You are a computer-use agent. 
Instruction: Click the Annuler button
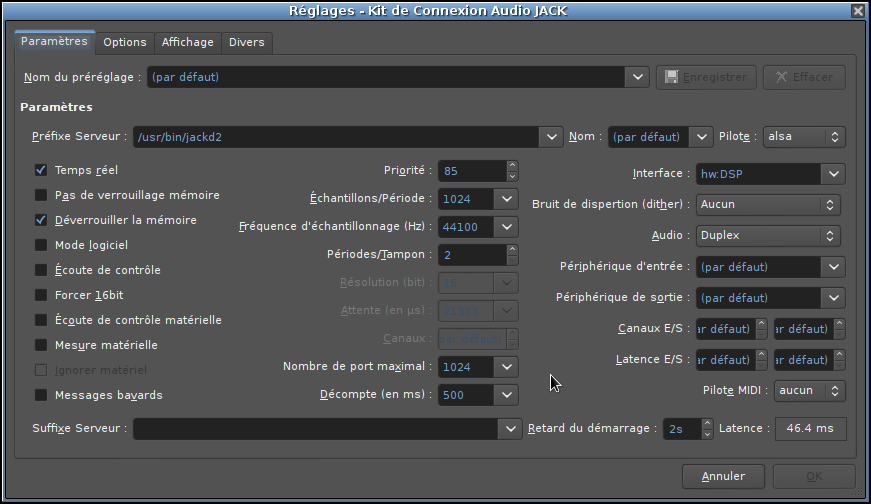723,476
